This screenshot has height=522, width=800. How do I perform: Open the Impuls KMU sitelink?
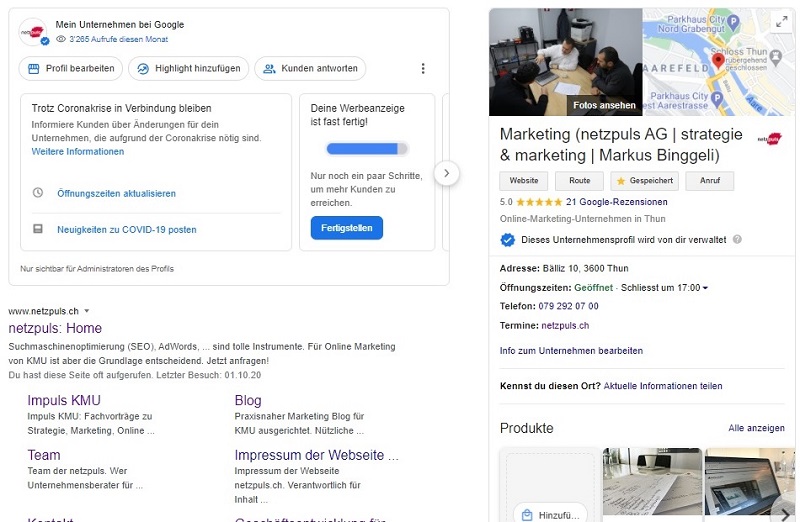coord(64,401)
